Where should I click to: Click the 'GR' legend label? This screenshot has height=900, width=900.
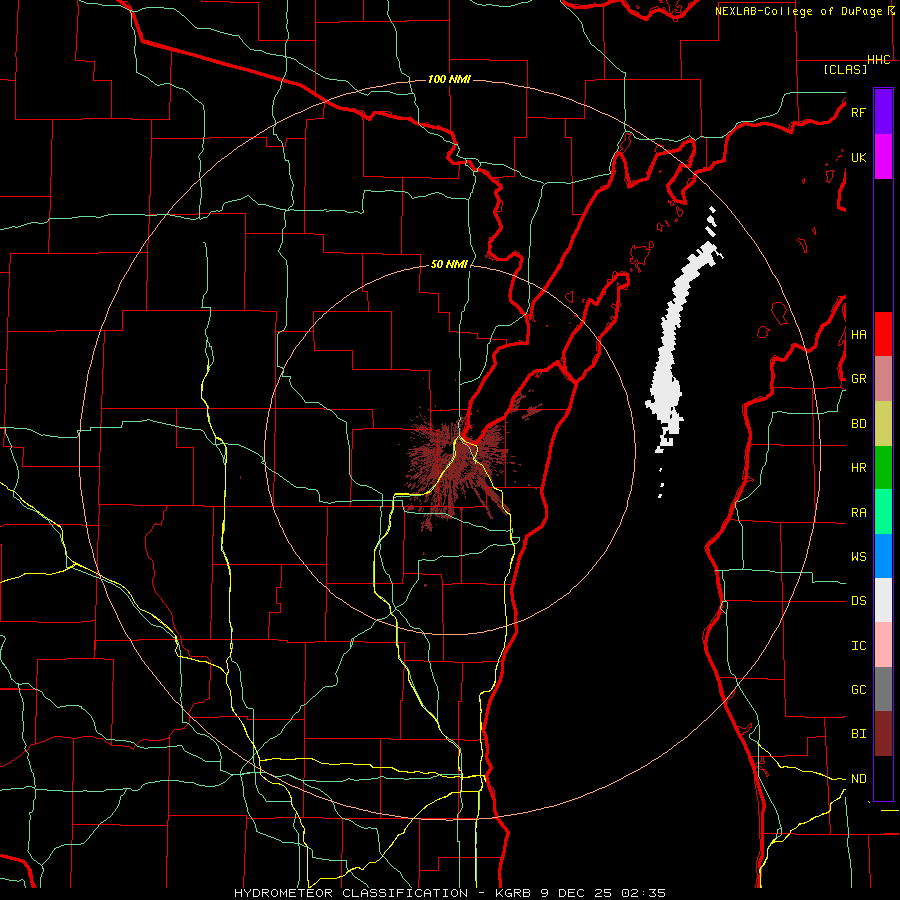[858, 379]
